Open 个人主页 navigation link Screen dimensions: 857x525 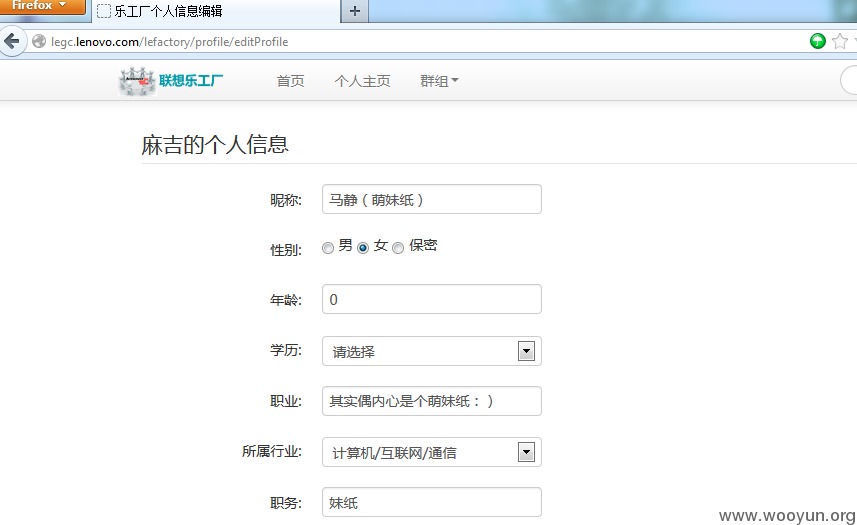362,81
